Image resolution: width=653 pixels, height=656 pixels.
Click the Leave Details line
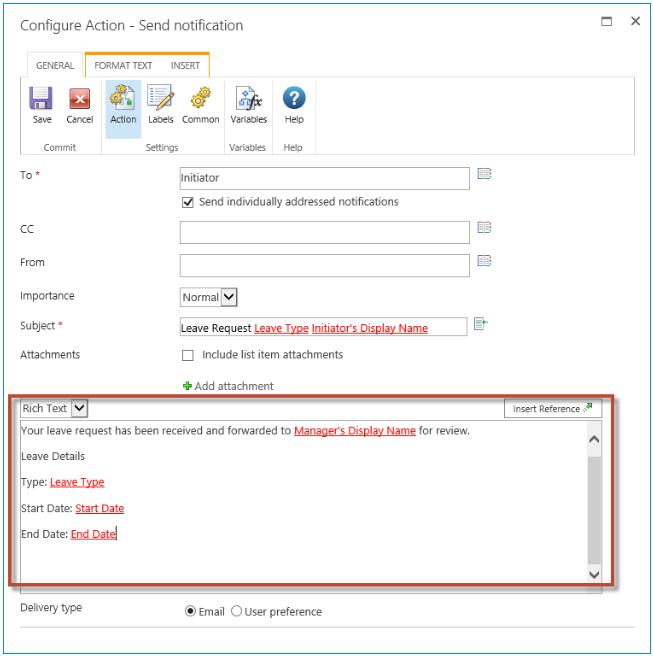[53, 456]
